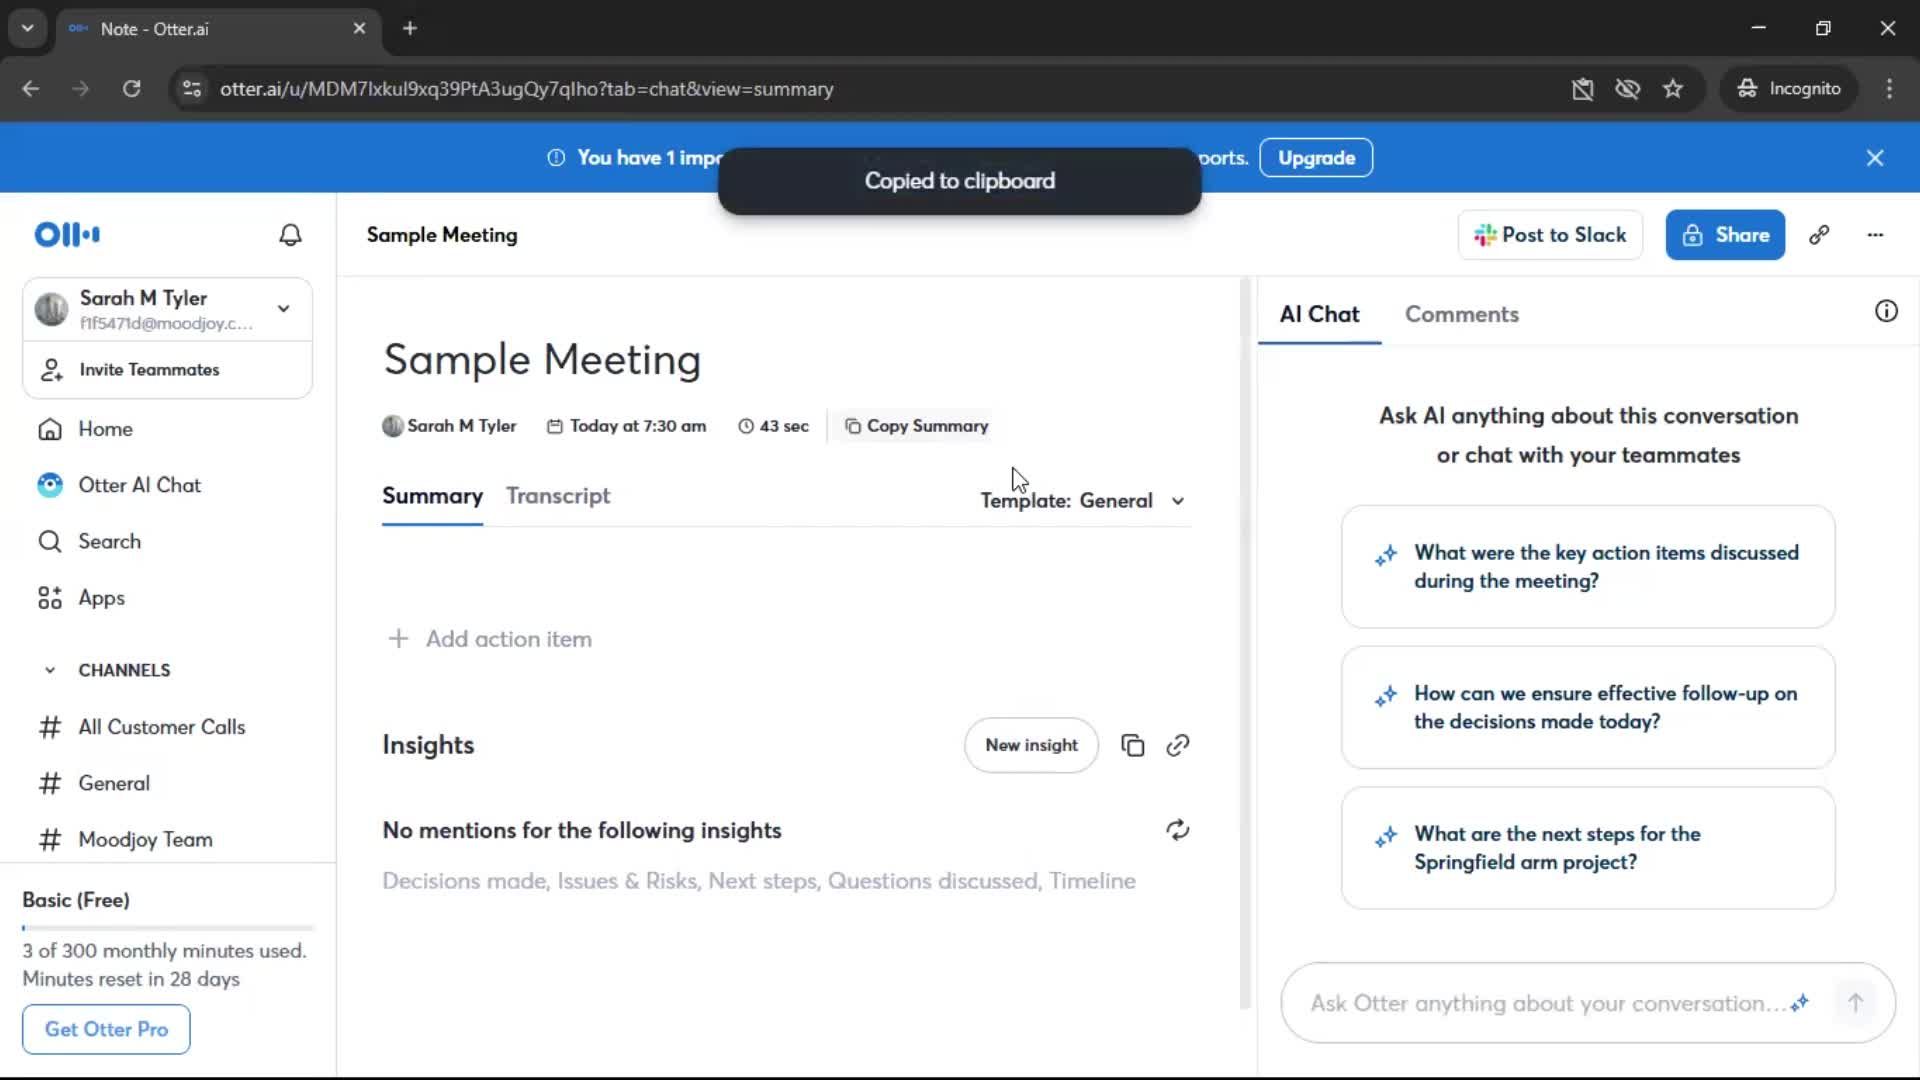This screenshot has height=1080, width=1920.
Task: Regenerate insights refresh icon
Action: 1178,830
